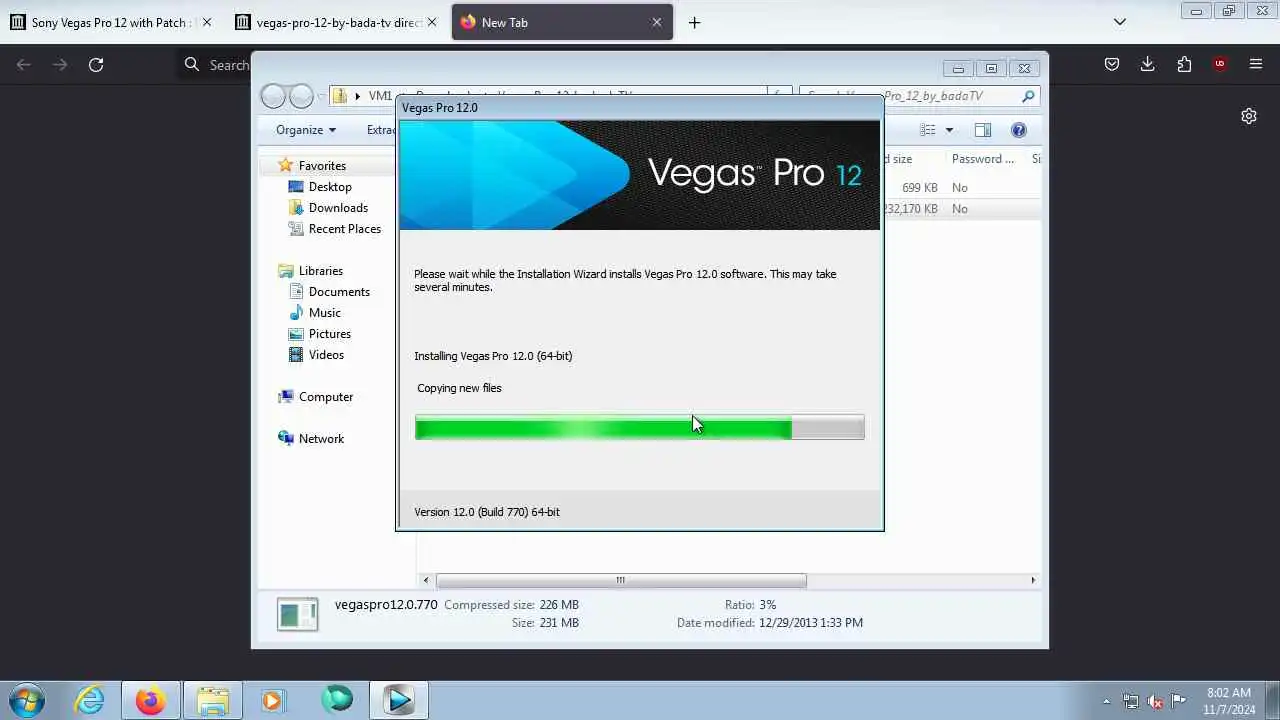Click Explorer forward navigation button

point(301,96)
